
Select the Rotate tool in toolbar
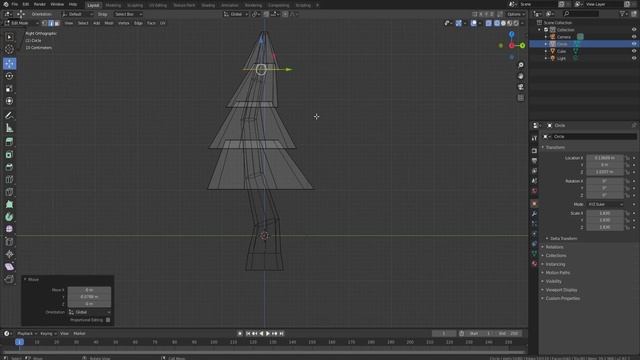click(x=9, y=76)
